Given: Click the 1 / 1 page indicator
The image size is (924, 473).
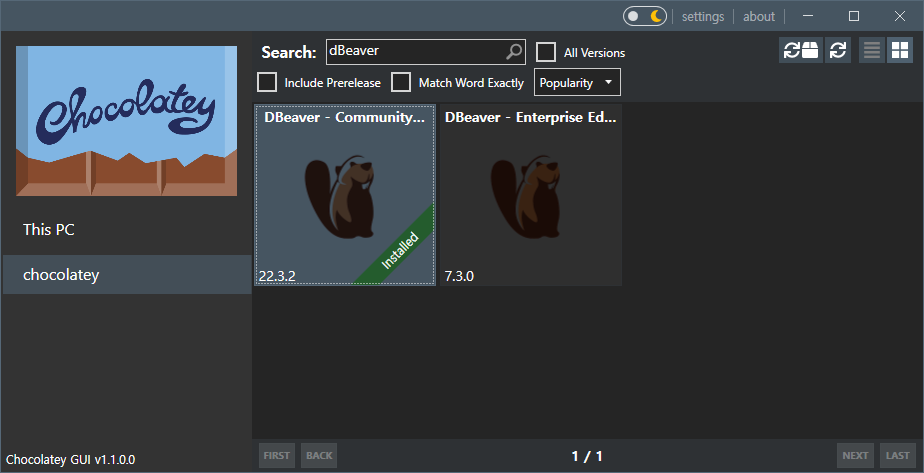Looking at the screenshot, I should pyautogui.click(x=587, y=455).
